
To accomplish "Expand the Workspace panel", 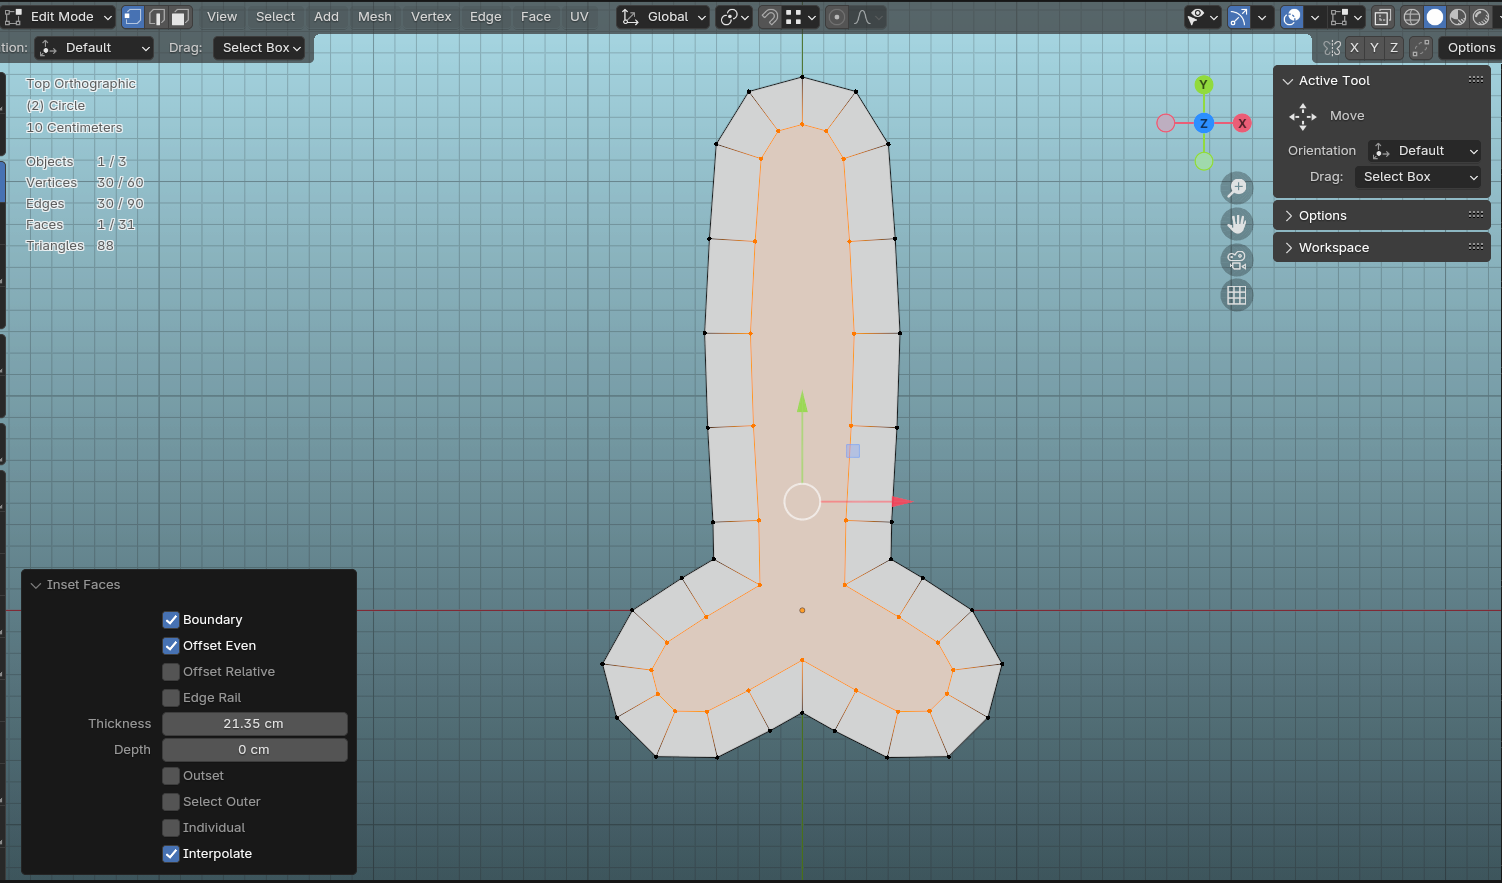I will [1333, 248].
